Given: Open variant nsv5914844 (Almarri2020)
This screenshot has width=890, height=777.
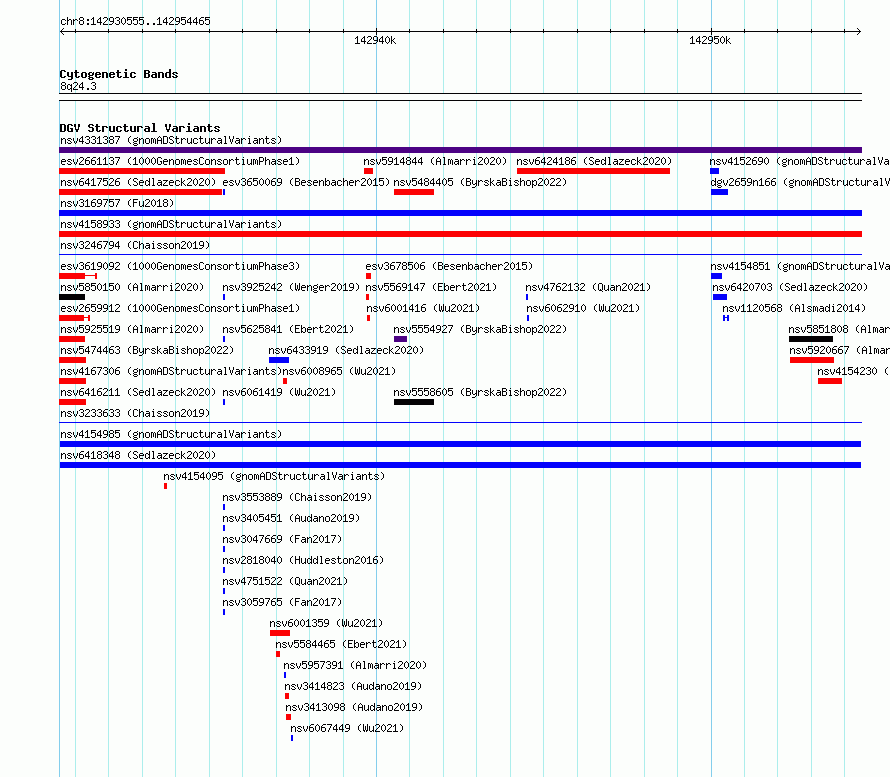Looking at the screenshot, I should pyautogui.click(x=435, y=161).
